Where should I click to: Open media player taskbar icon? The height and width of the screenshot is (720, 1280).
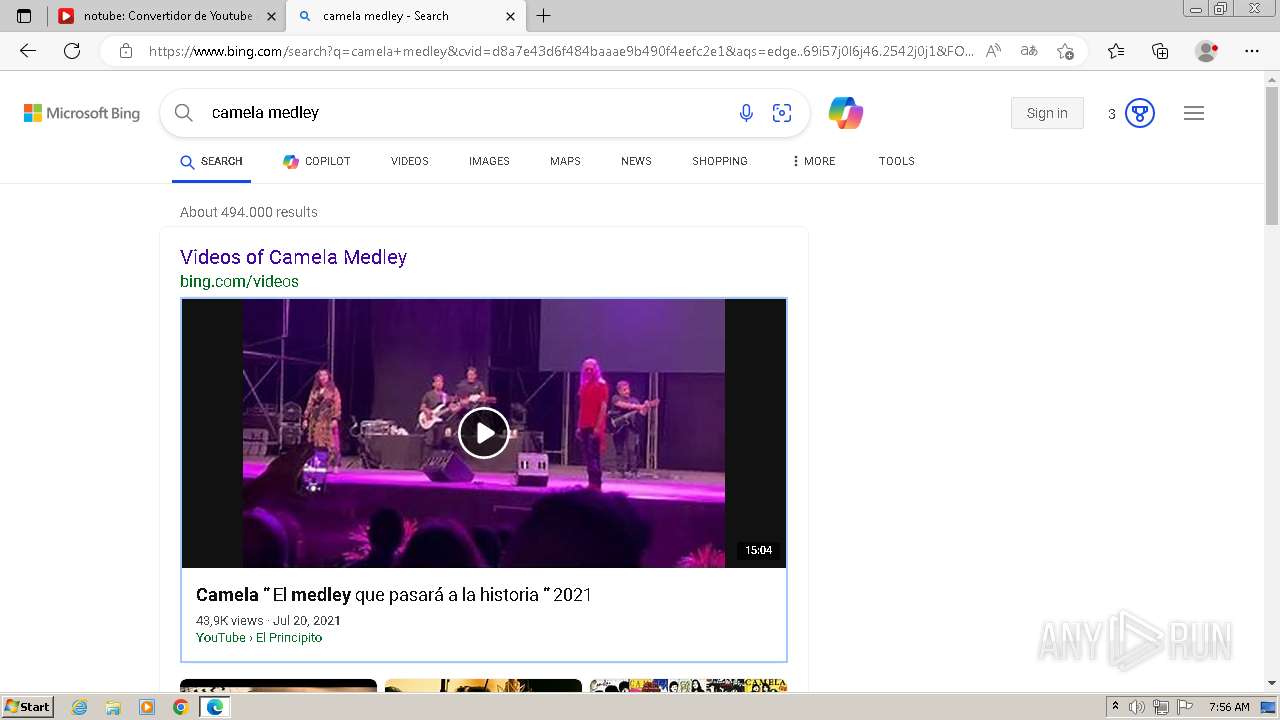[147, 707]
